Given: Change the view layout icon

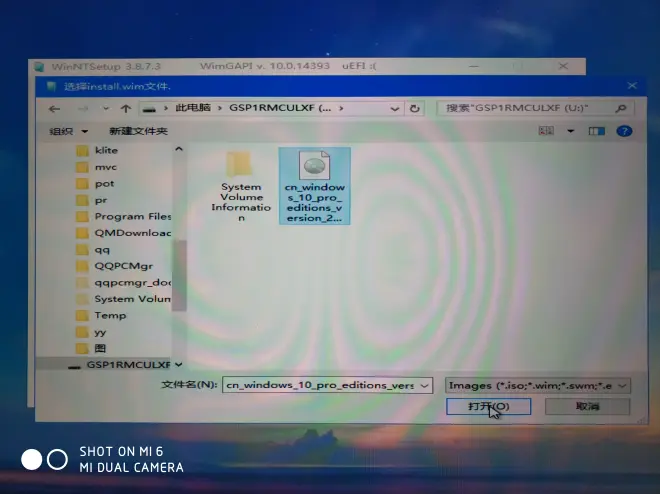Looking at the screenshot, I should pos(546,131).
